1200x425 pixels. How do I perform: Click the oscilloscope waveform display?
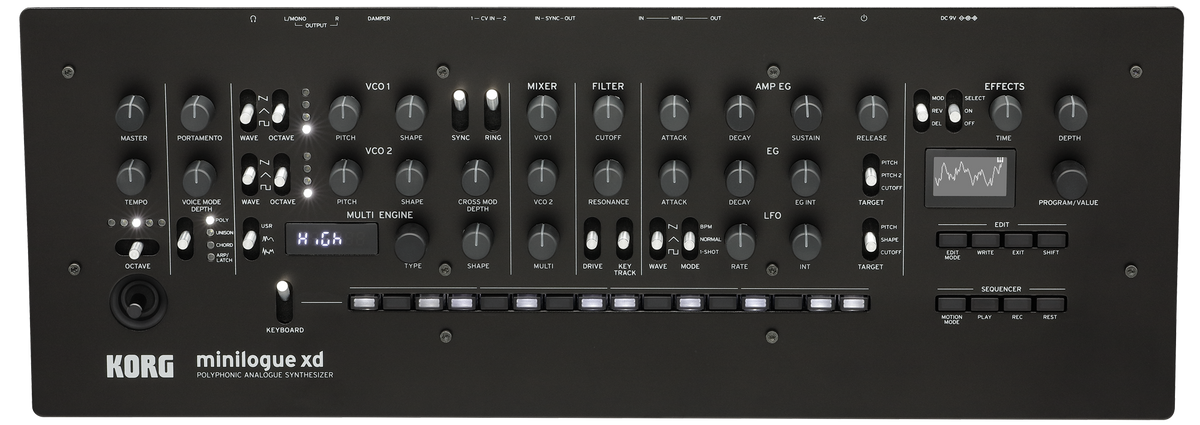click(x=970, y=178)
